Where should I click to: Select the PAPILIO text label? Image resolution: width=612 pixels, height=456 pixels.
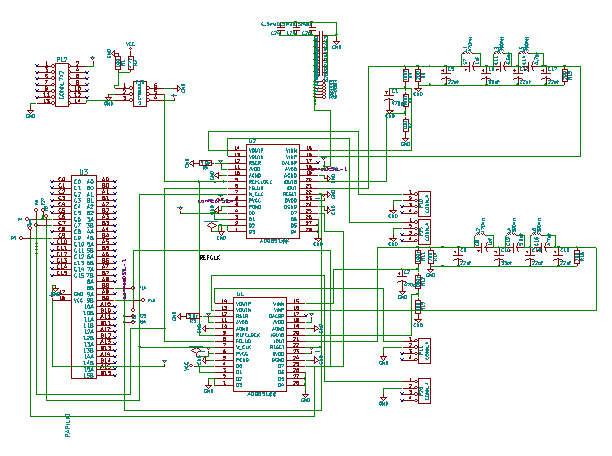tap(68, 425)
